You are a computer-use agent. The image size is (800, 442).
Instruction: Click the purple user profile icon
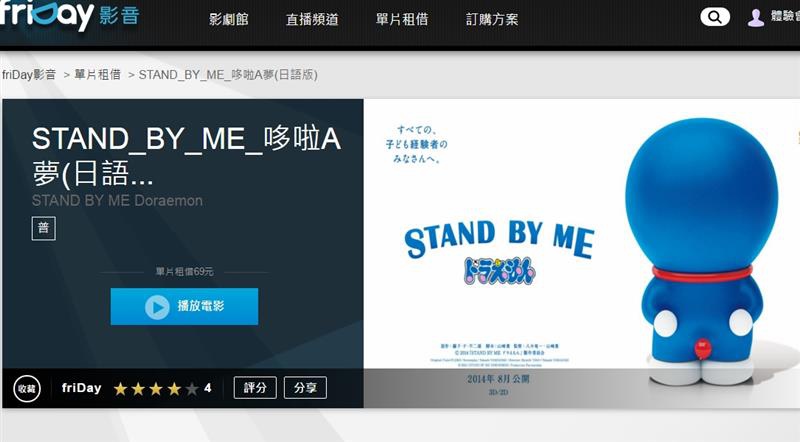(756, 17)
